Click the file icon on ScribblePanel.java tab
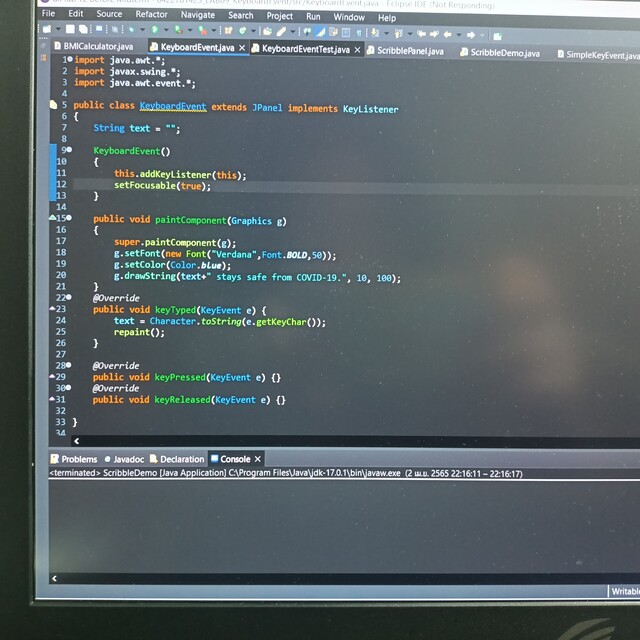This screenshot has width=640, height=640. [x=370, y=50]
